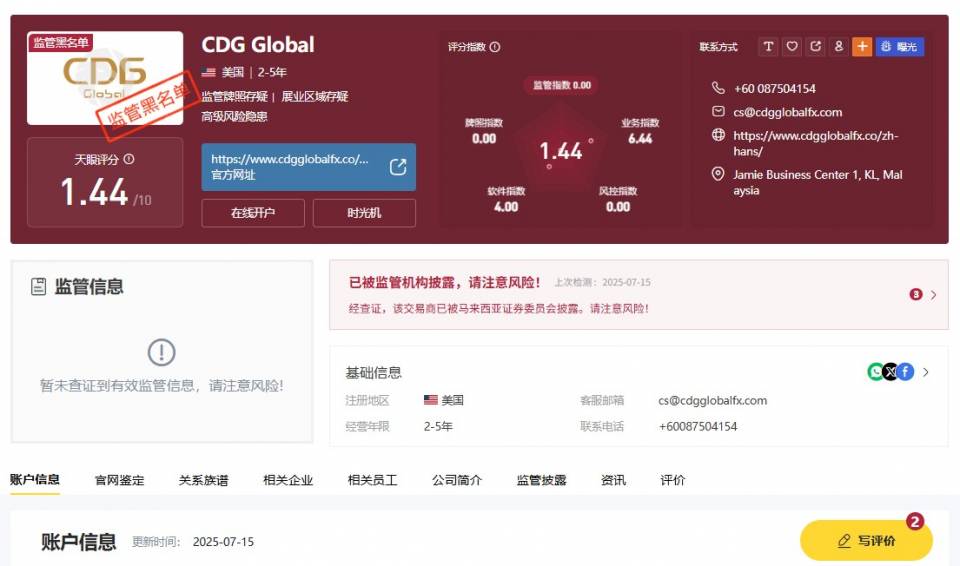The height and width of the screenshot is (566, 960).
Task: Click the 时光机 button
Action: click(x=364, y=213)
